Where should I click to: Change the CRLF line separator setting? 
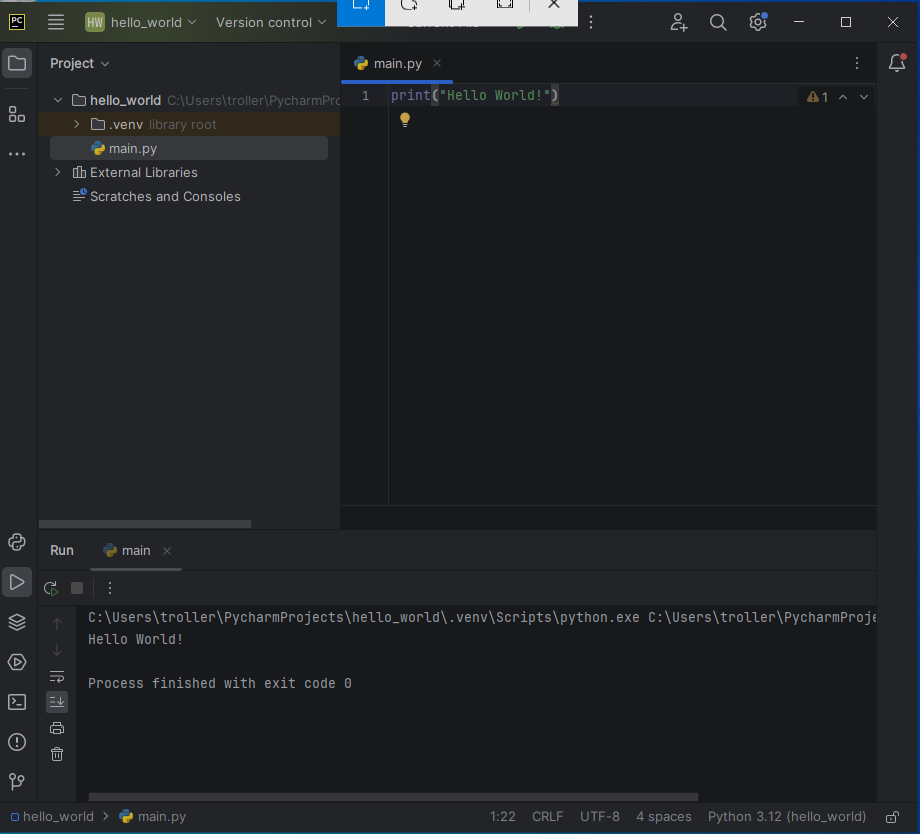pos(547,817)
